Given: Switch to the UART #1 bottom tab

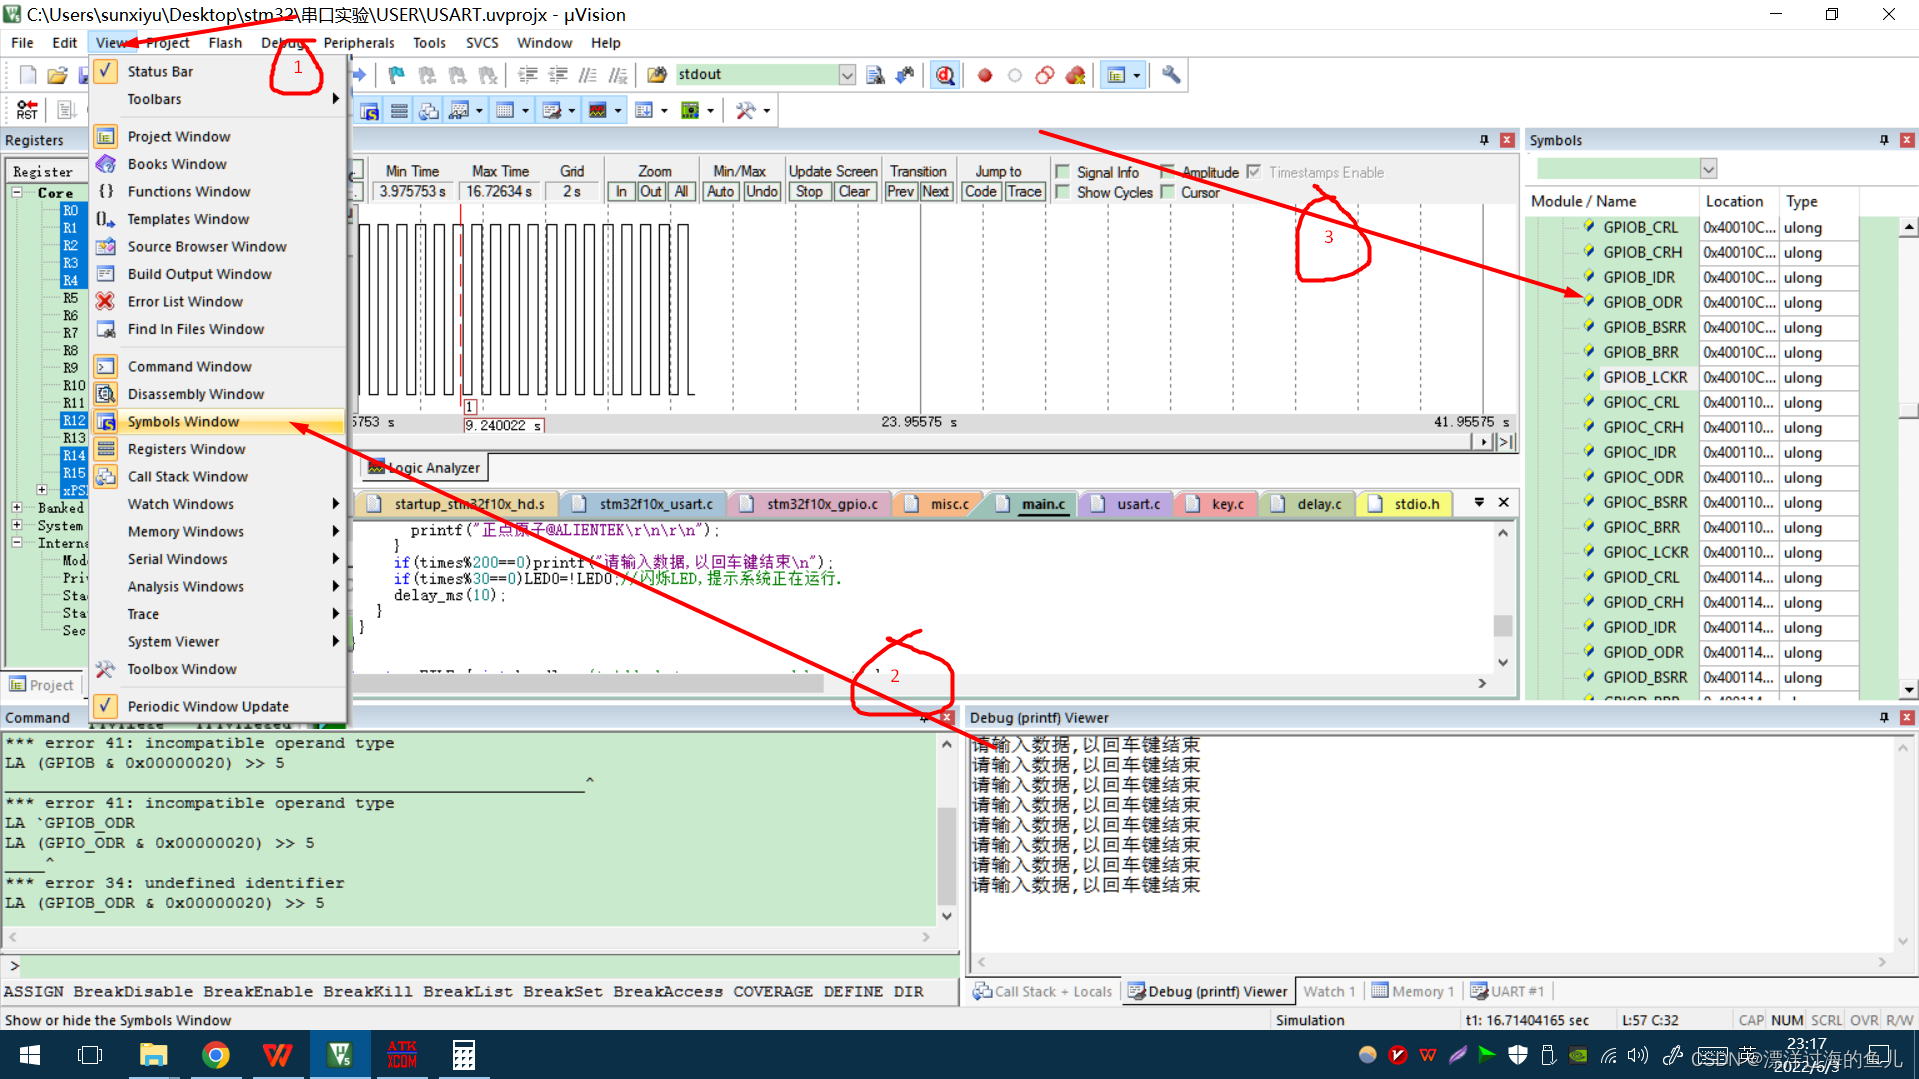Looking at the screenshot, I should click(1507, 991).
